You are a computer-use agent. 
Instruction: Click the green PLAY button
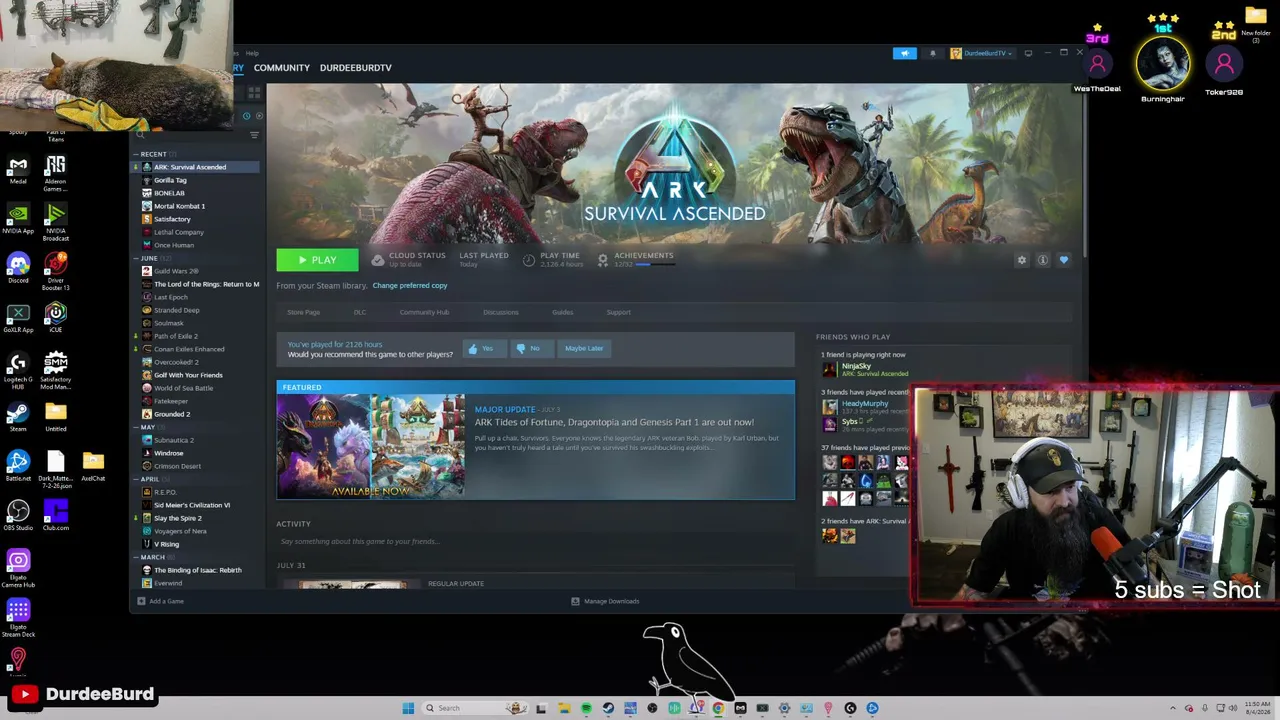click(x=317, y=260)
